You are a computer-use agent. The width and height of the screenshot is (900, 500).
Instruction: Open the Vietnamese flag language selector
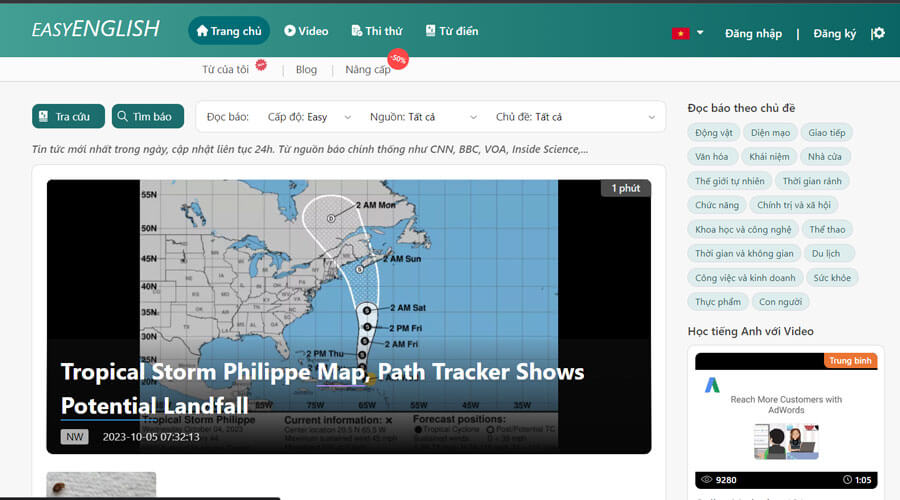pos(687,33)
